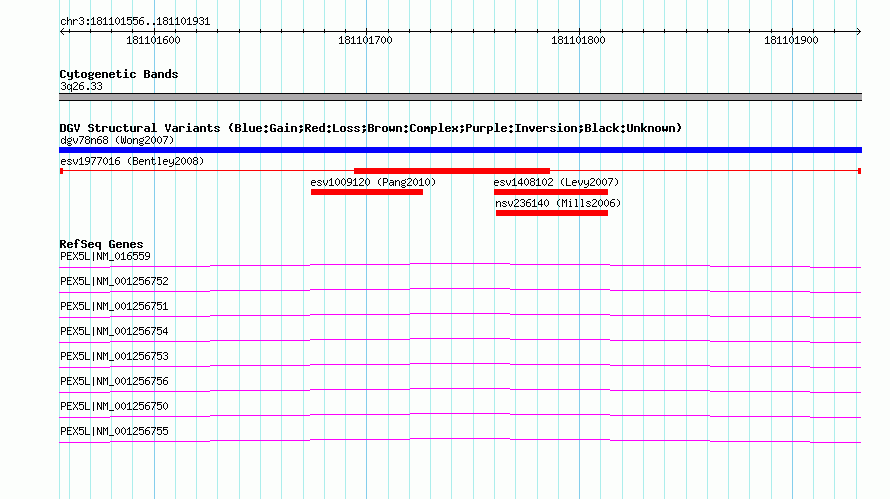Select the thick red esv1977016 loss segment
This screenshot has height=499, width=890.
452,171
